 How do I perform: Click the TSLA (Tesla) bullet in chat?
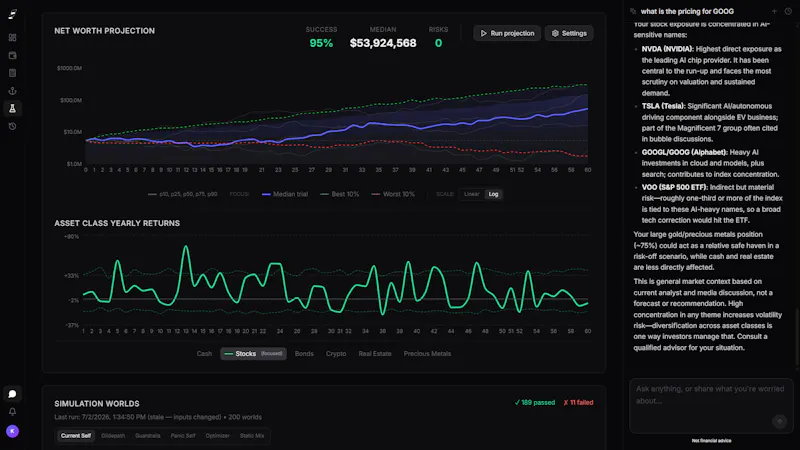click(x=711, y=122)
